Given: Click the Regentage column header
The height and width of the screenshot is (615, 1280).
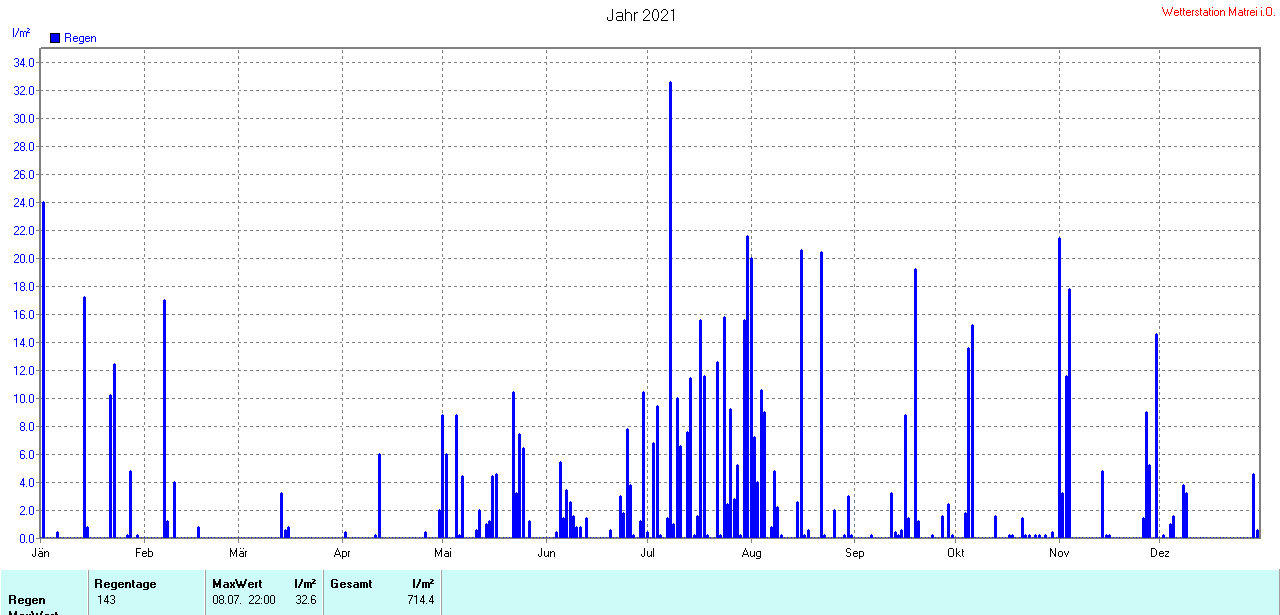Looking at the screenshot, I should pyautogui.click(x=125, y=584).
